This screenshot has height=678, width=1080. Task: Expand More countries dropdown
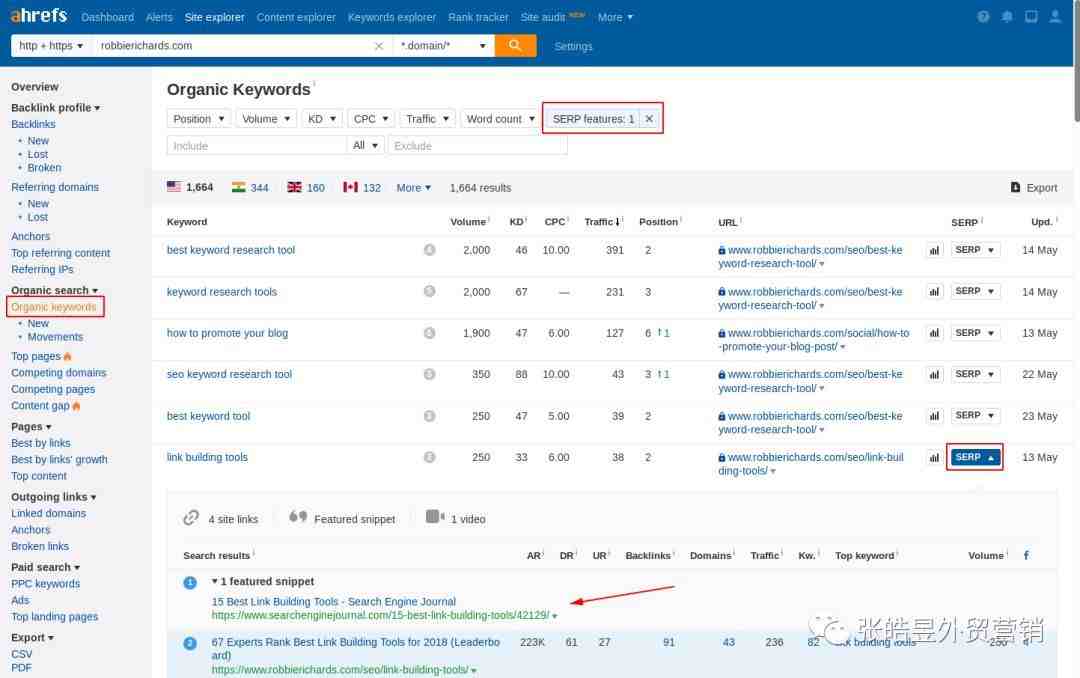[413, 187]
